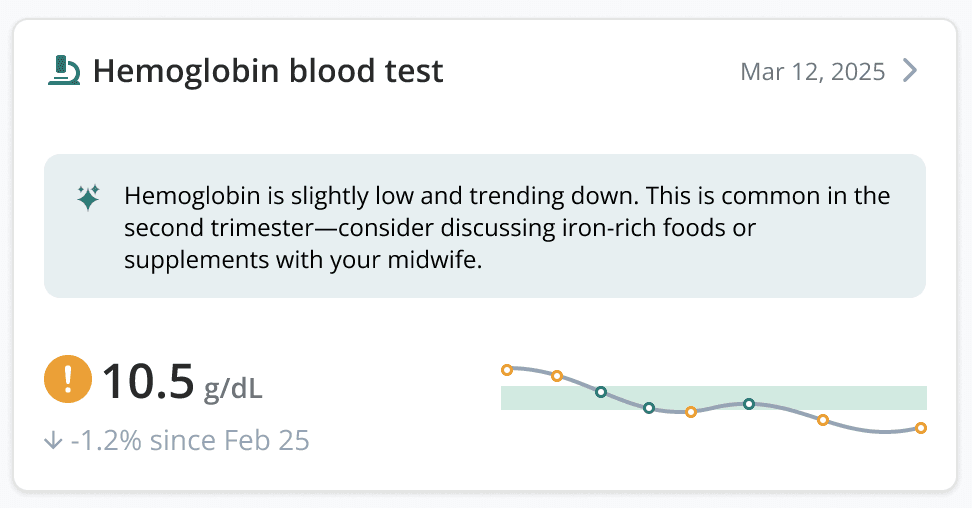Open the Hemoglobin blood test title
972x508 pixels.
268,71
